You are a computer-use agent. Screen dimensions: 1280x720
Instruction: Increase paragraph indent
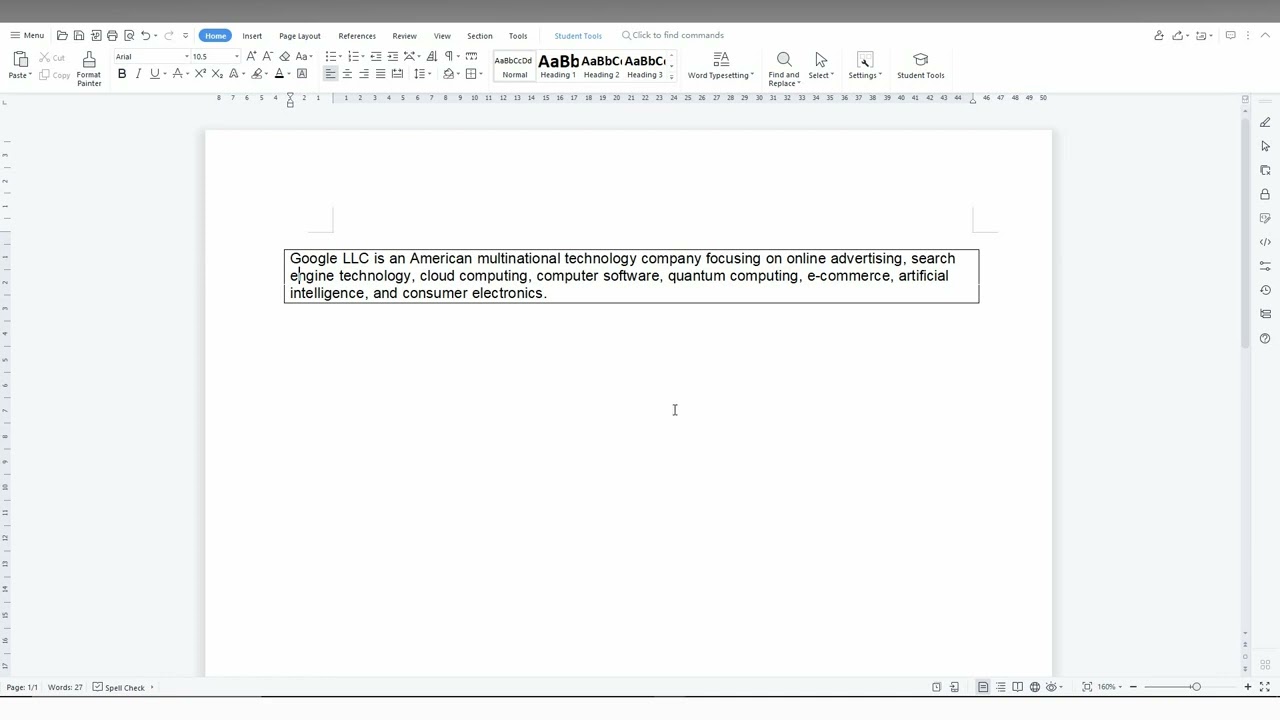pyautogui.click(x=393, y=56)
